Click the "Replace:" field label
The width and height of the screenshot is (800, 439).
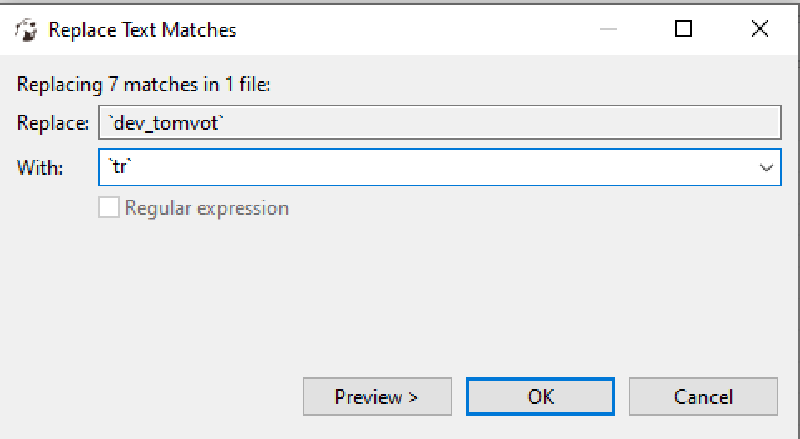coord(53,123)
